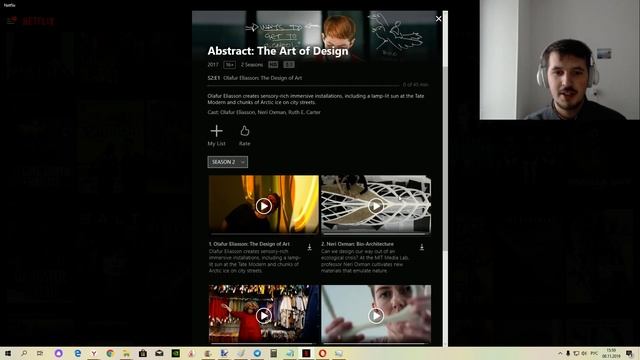
Task: Open Yandex Browser from taskbar
Action: 94,353
